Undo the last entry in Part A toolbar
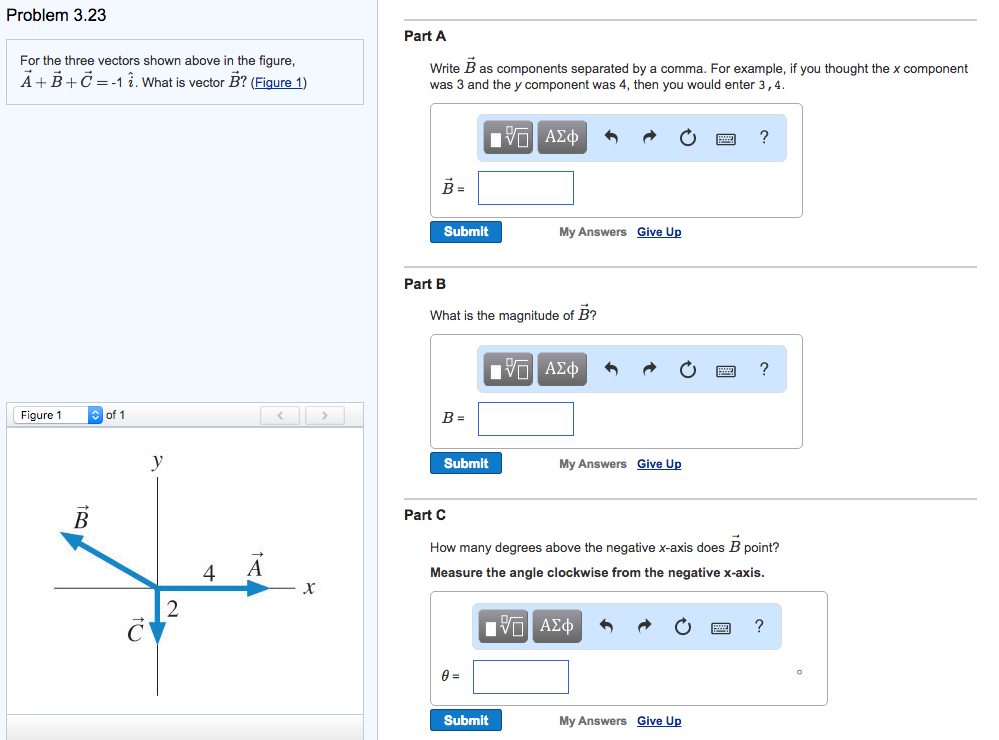Image resolution: width=999 pixels, height=740 pixels. [x=611, y=137]
